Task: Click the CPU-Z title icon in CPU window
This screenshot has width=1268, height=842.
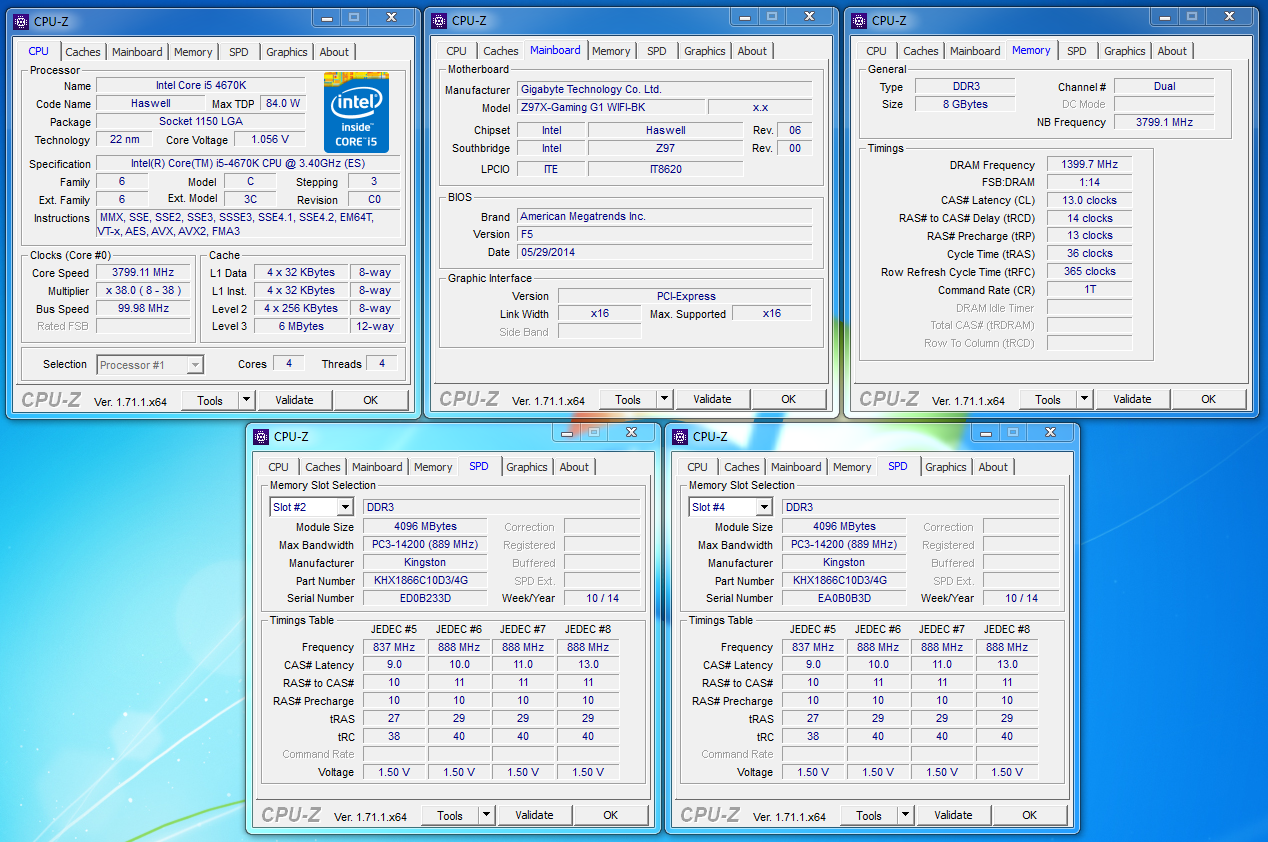Action: click(22, 20)
